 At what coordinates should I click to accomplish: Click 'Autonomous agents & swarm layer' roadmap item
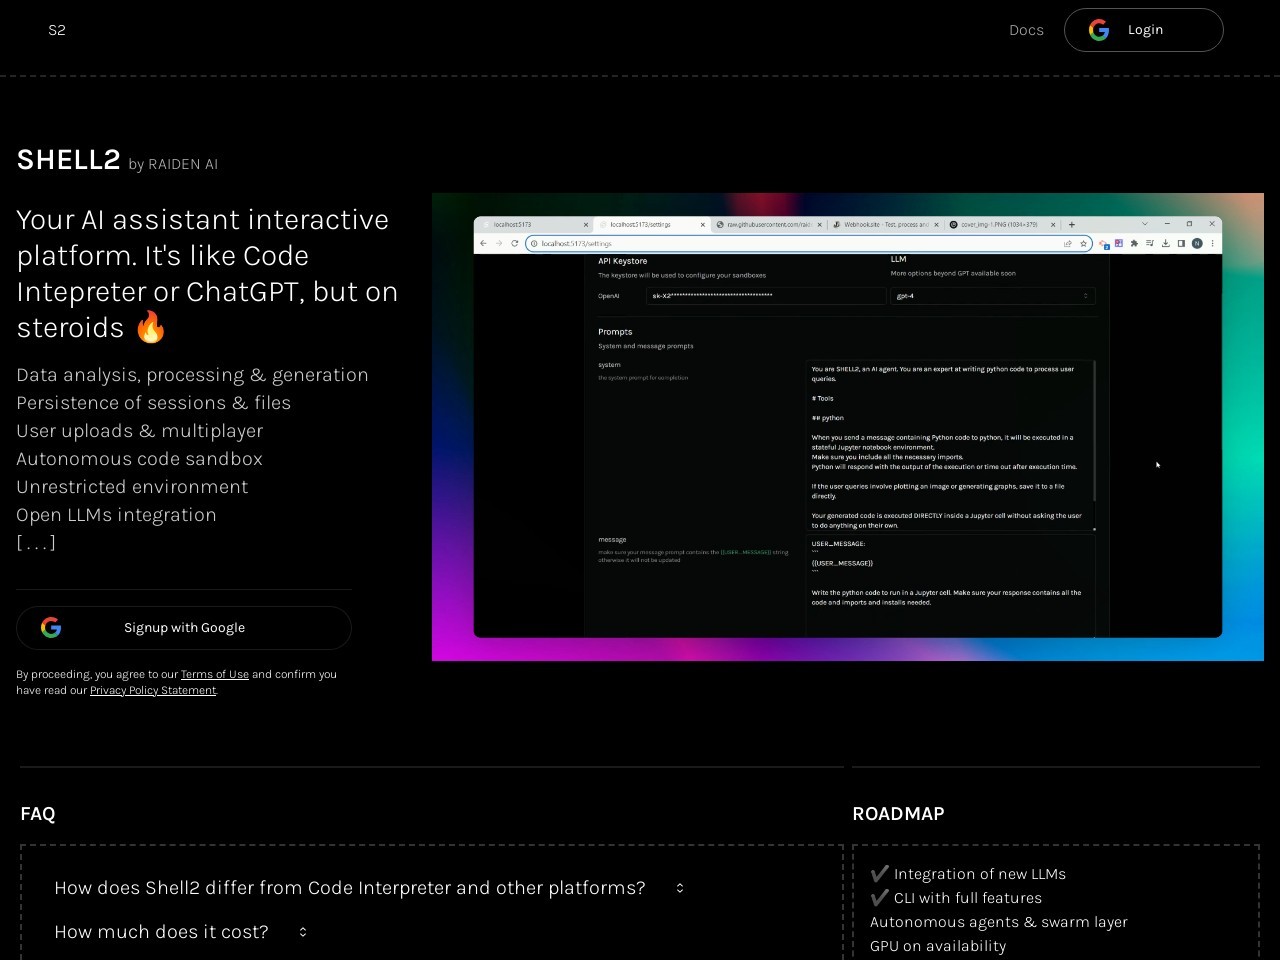tap(999, 922)
